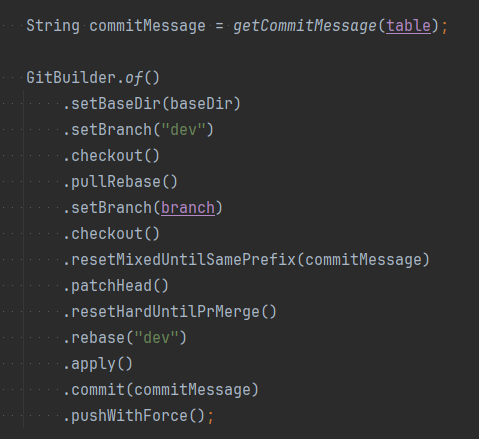Click the underlined table parameter
The image size is (479, 439).
click(x=408, y=26)
